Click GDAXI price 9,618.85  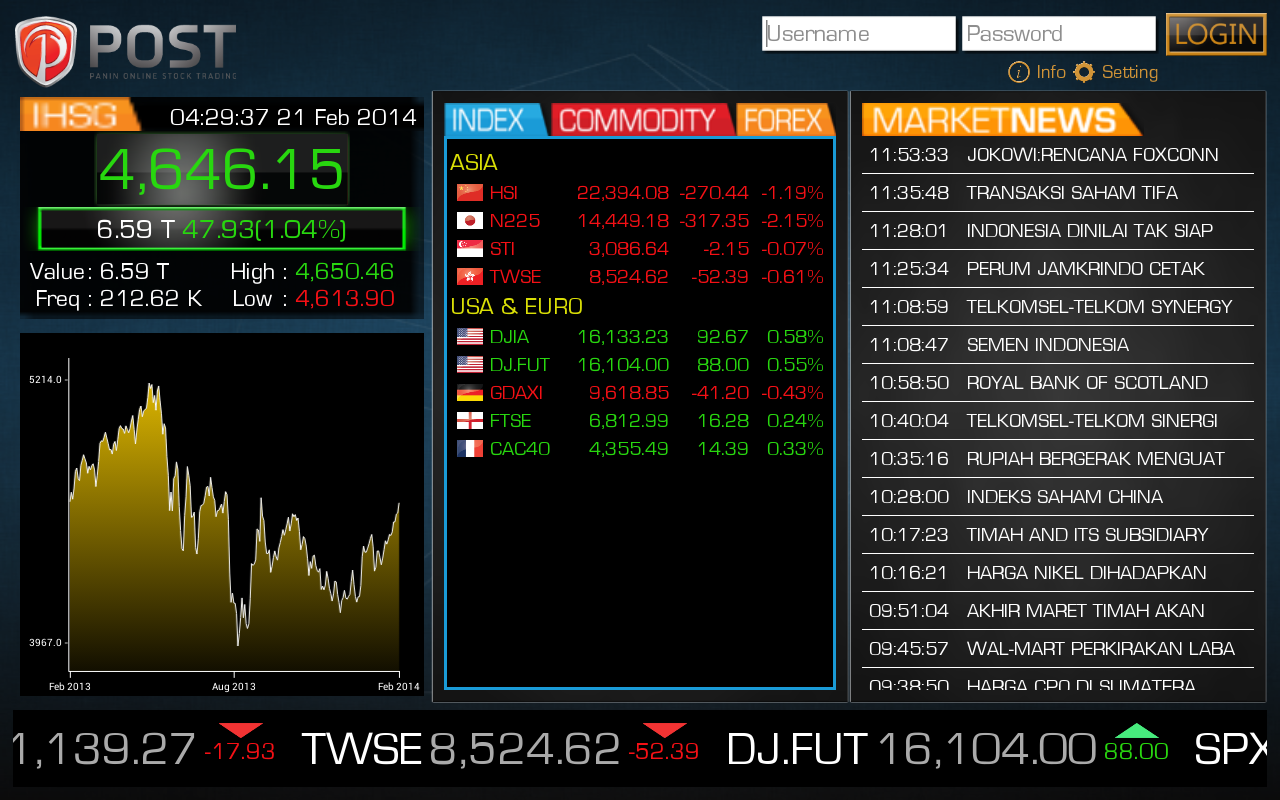coord(629,393)
